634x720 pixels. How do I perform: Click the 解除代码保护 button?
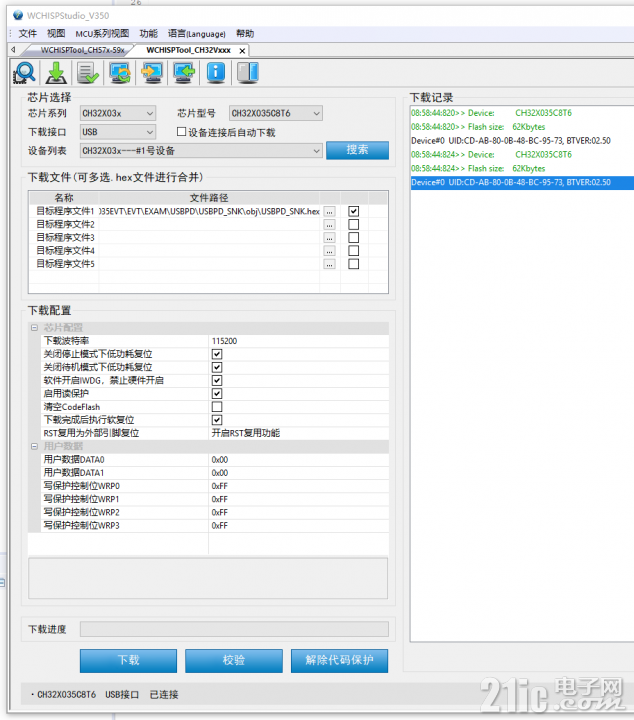point(339,661)
